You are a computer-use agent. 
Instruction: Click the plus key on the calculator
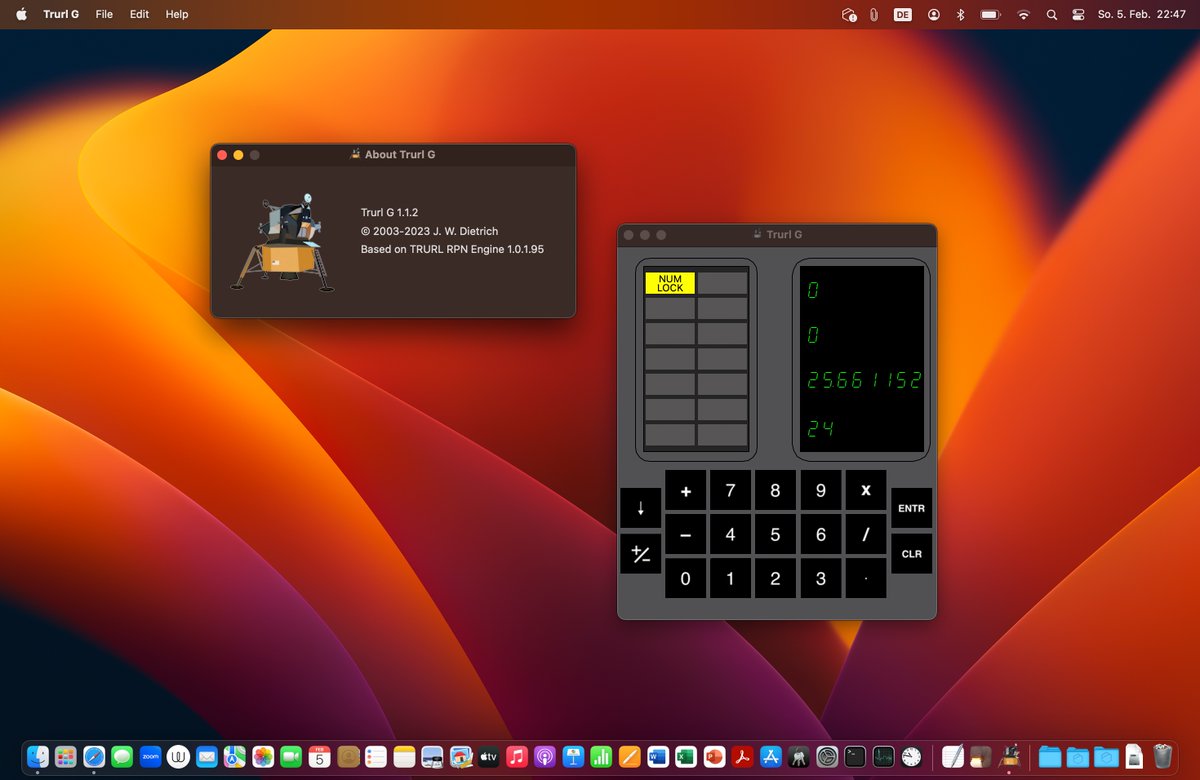pos(686,490)
